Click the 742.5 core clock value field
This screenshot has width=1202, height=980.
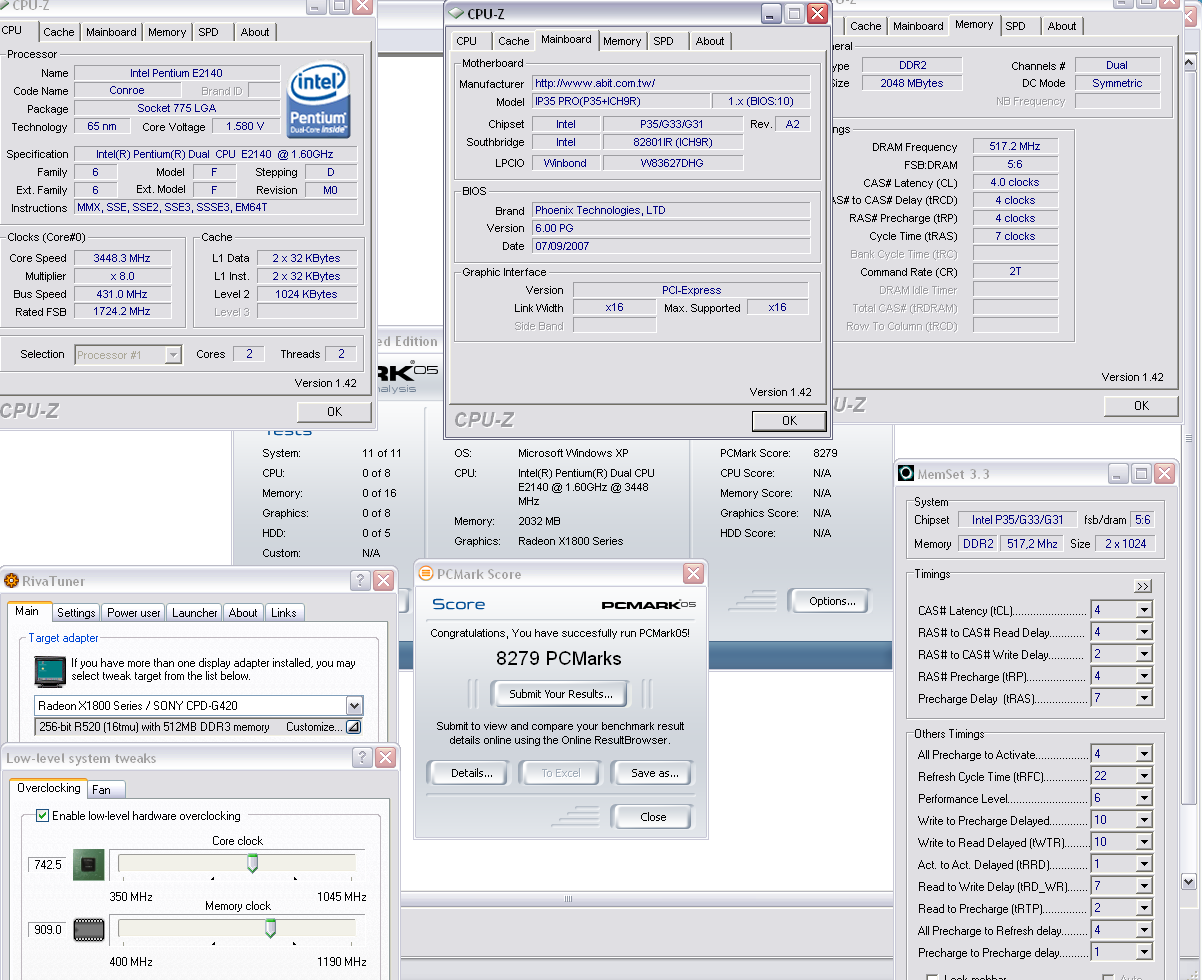click(x=48, y=865)
